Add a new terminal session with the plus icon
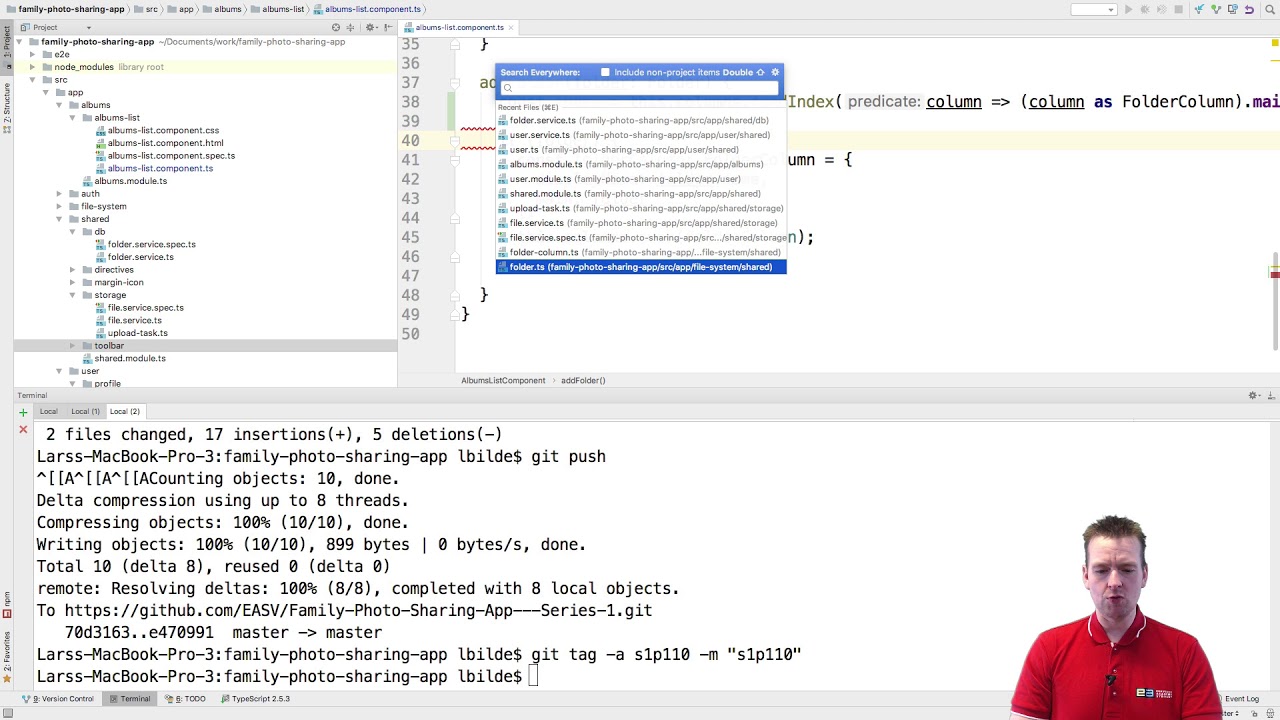The height and width of the screenshot is (720, 1280). (x=23, y=412)
